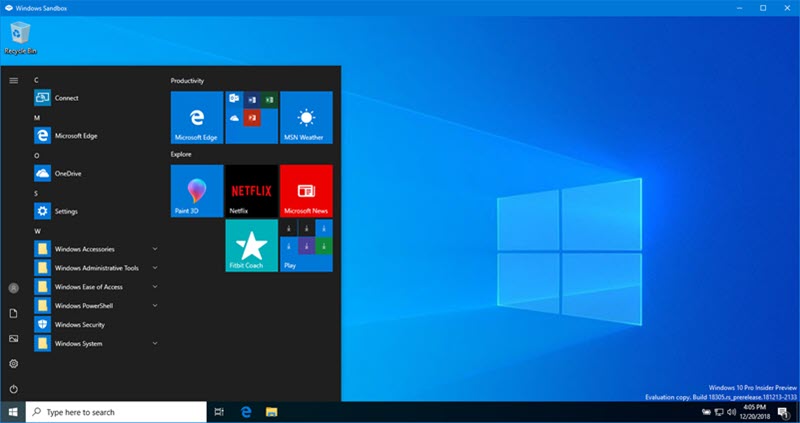This screenshot has height=423, width=800.
Task: Open the clock and date in taskbar
Action: pos(755,412)
